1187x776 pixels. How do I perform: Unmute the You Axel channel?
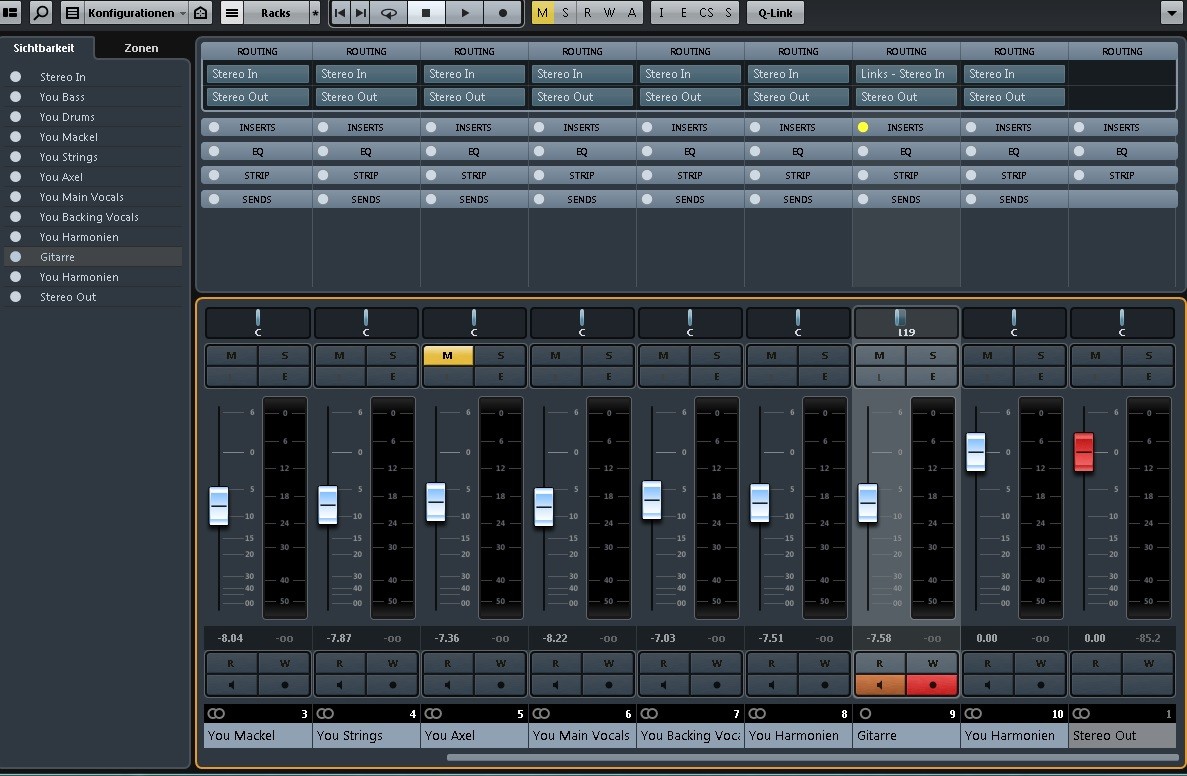pos(447,355)
